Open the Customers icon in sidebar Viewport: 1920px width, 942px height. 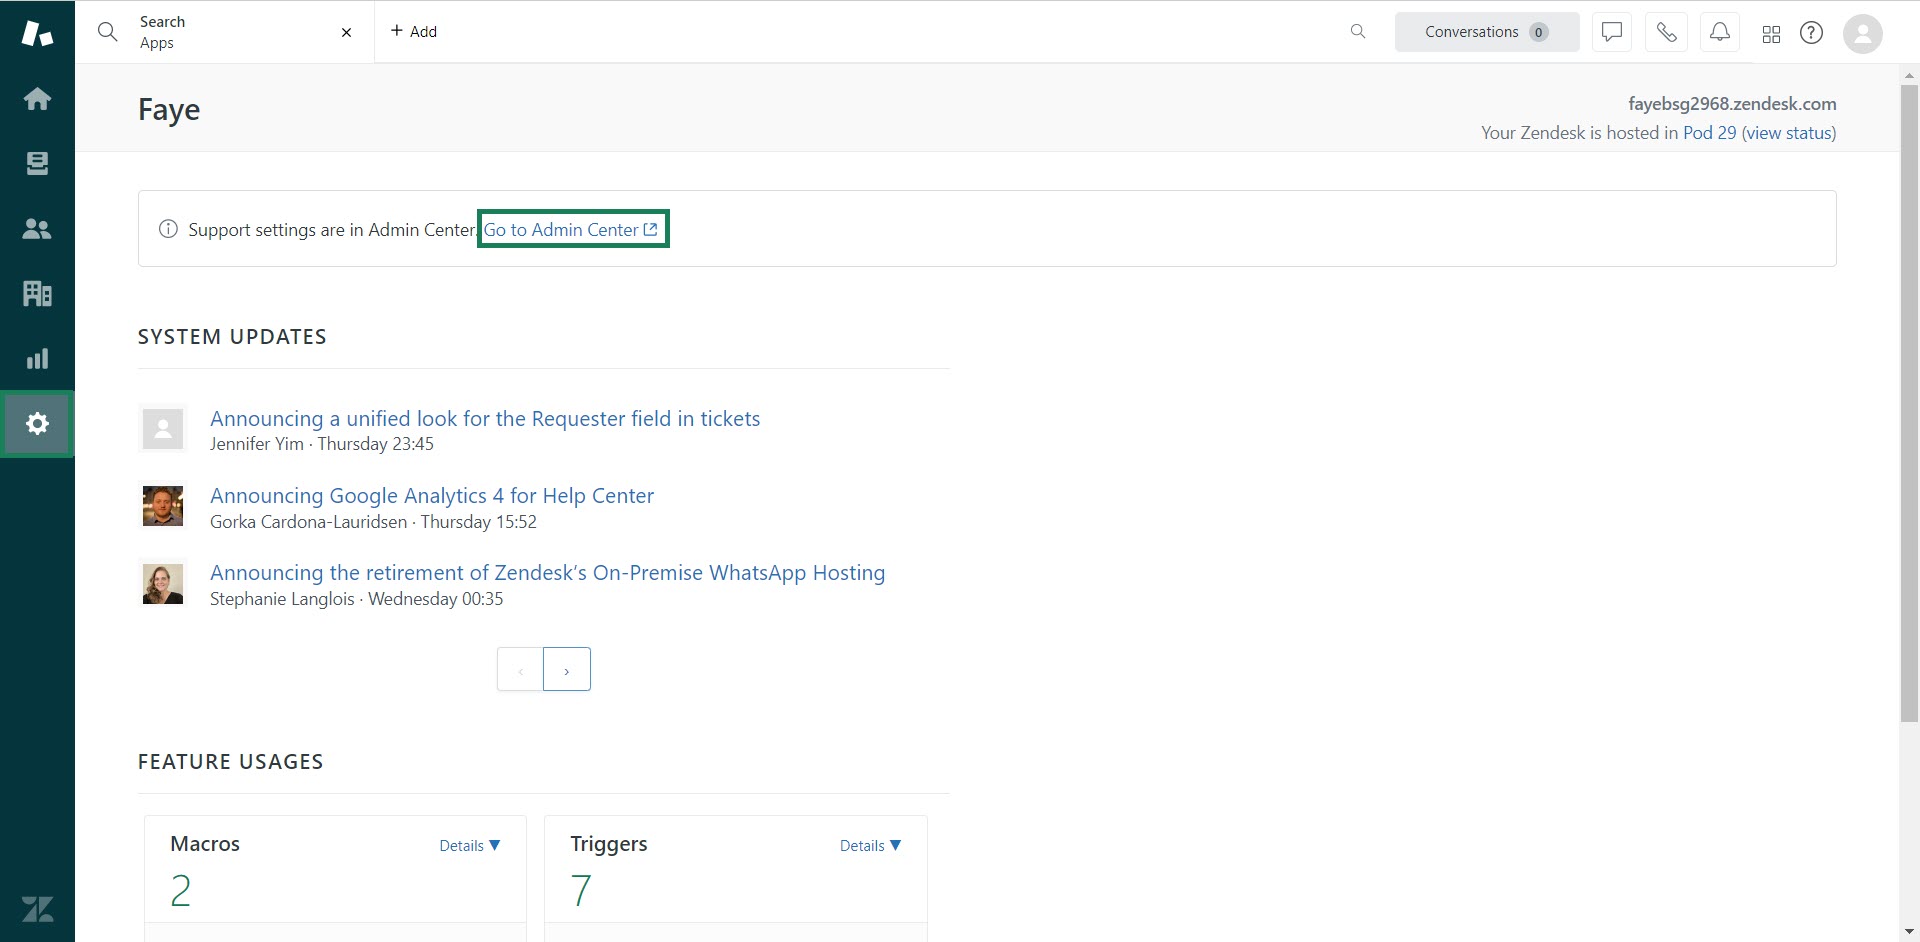(x=37, y=229)
